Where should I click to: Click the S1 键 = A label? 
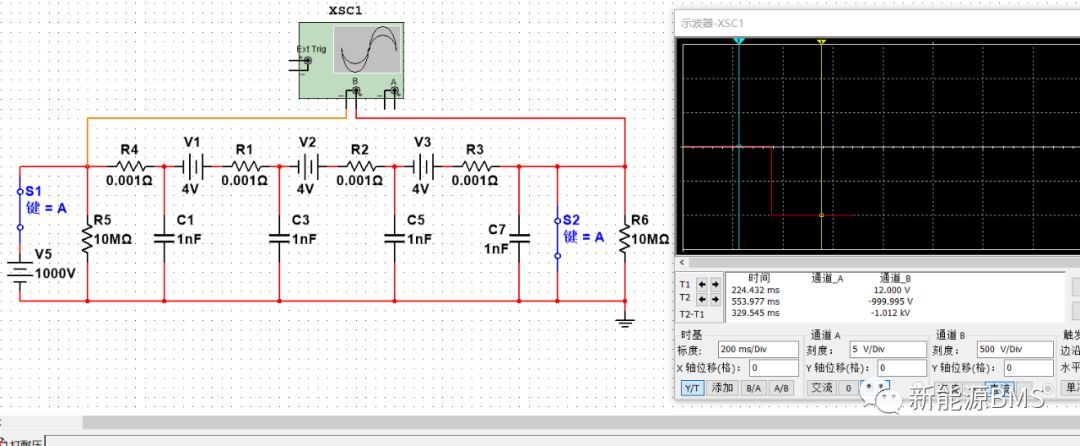click(x=46, y=208)
